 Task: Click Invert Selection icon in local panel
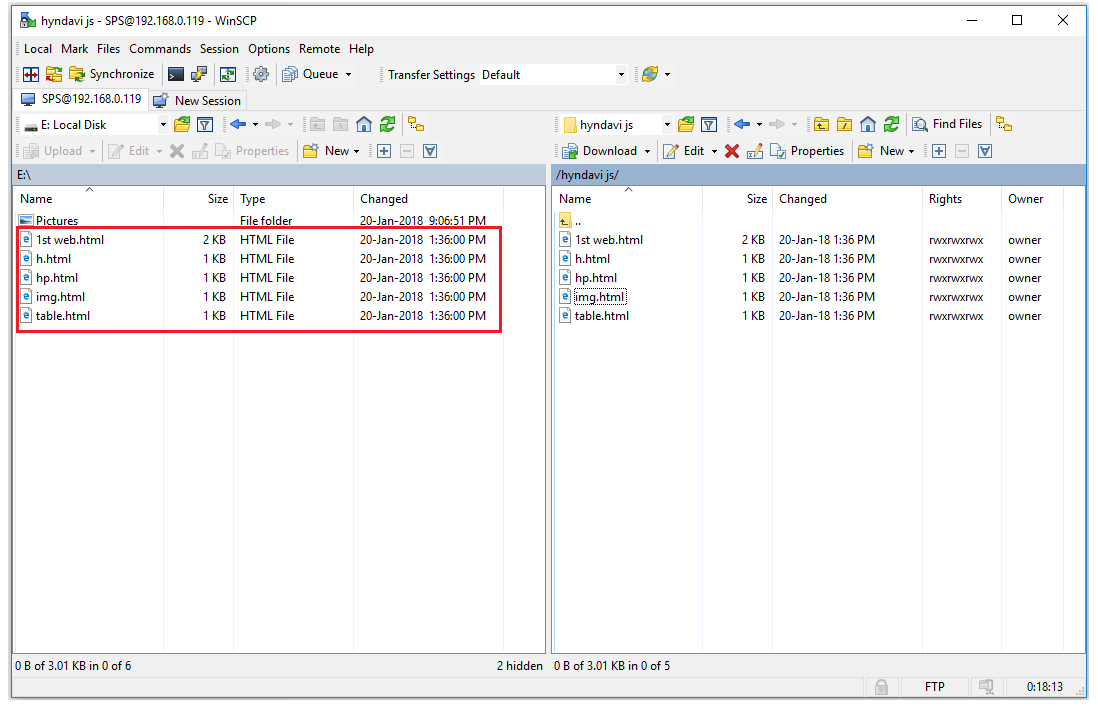coord(430,151)
